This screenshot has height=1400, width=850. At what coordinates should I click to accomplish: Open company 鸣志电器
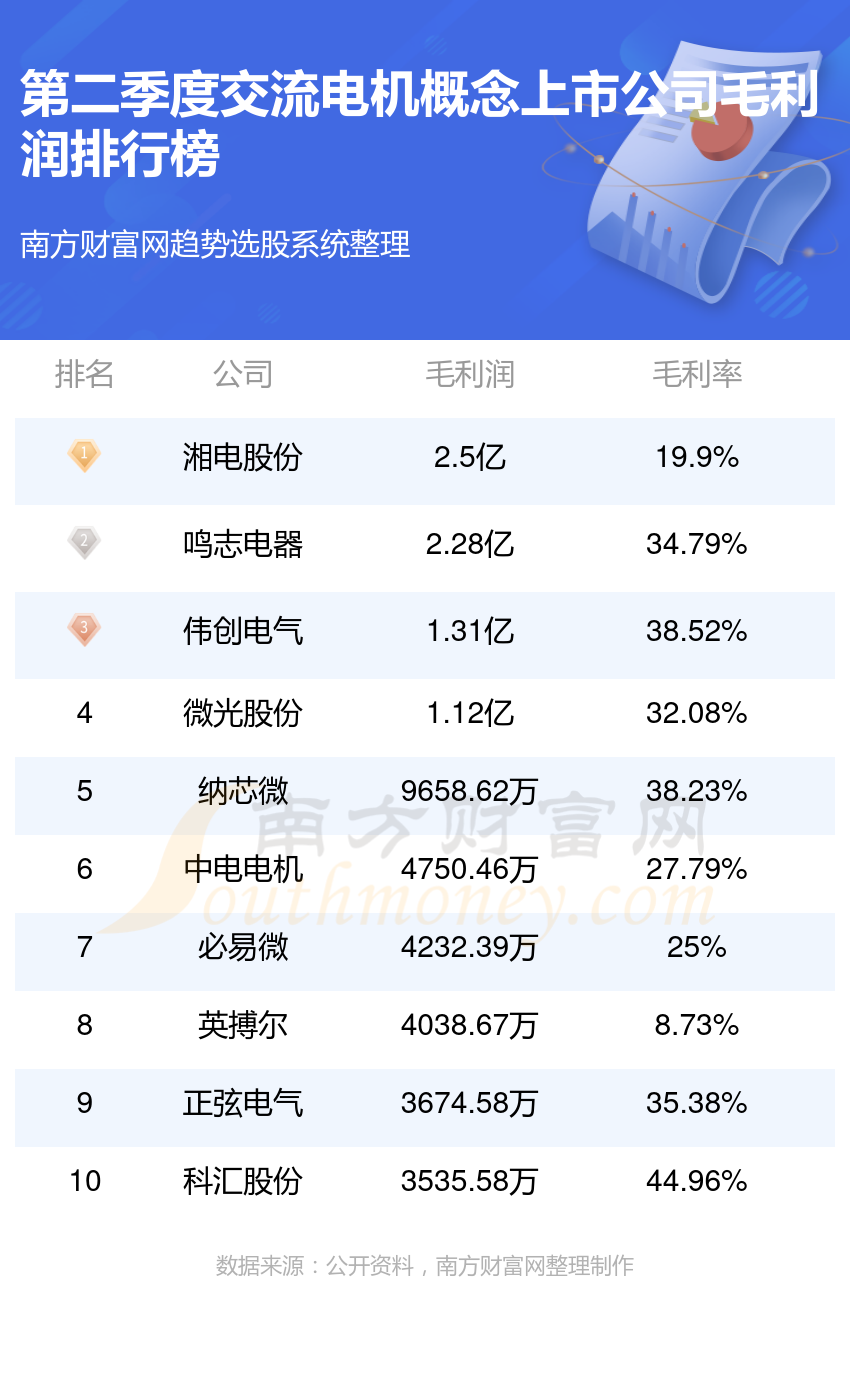tap(243, 544)
